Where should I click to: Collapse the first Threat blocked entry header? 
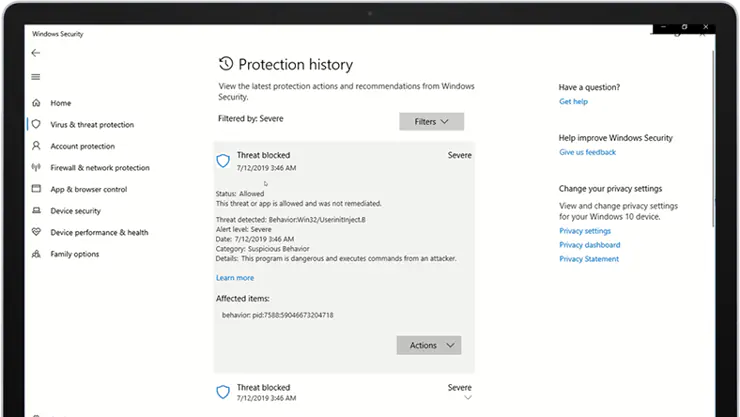pos(344,161)
